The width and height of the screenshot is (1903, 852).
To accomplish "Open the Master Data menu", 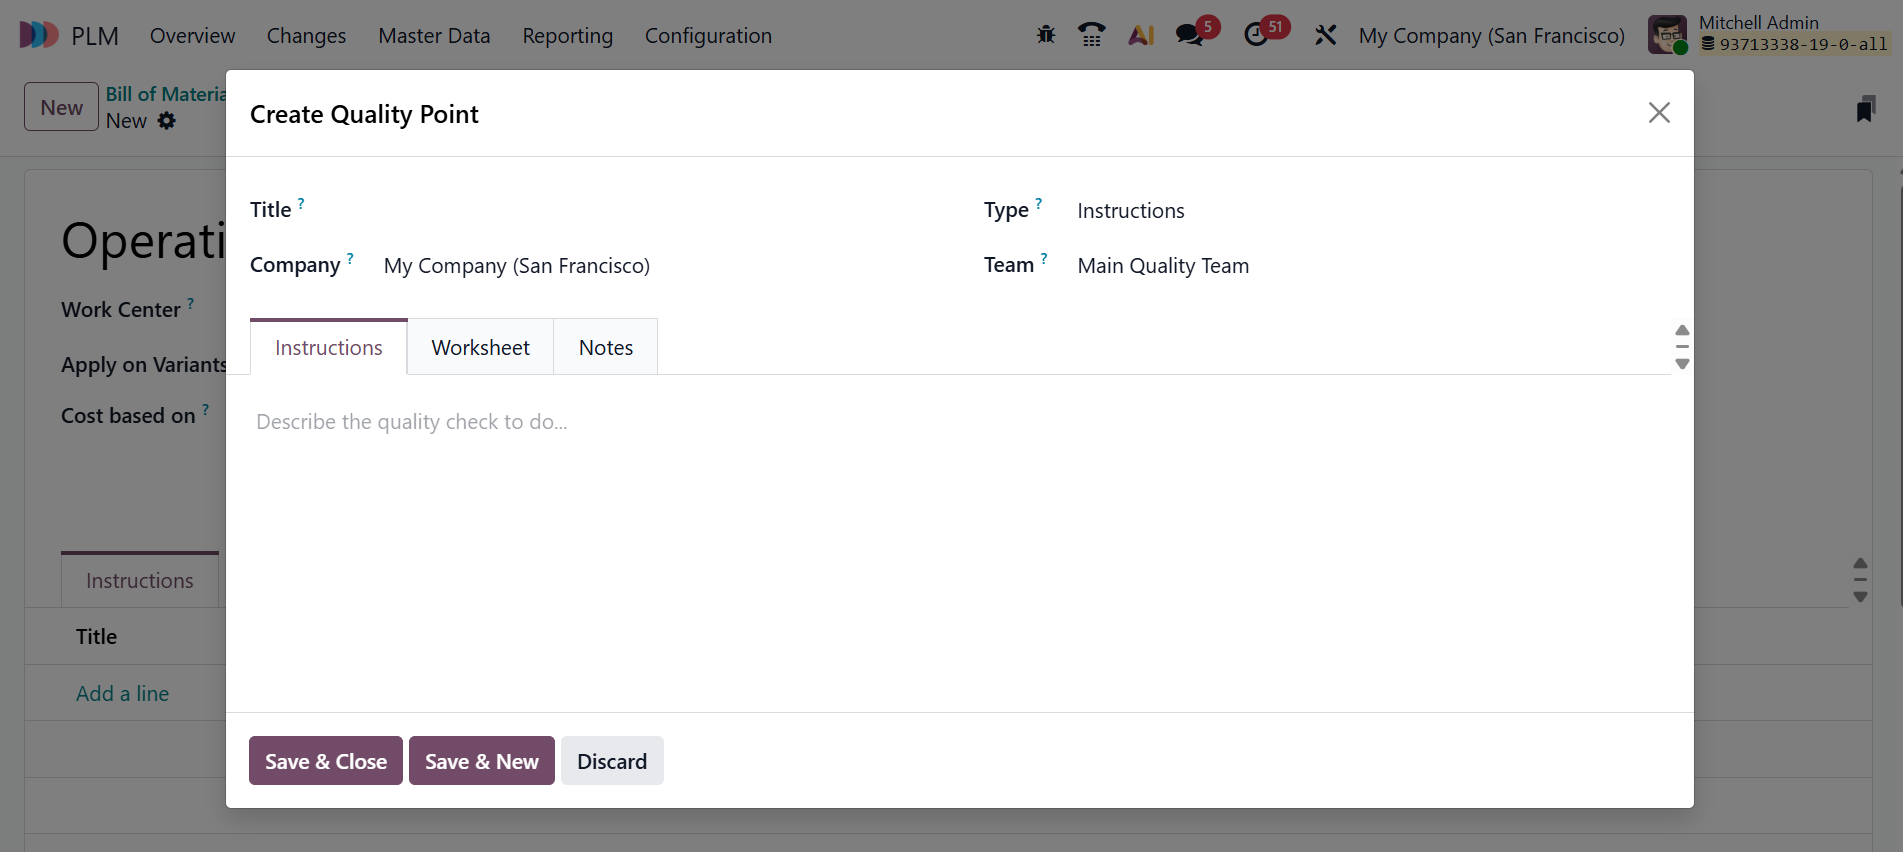I will (434, 35).
